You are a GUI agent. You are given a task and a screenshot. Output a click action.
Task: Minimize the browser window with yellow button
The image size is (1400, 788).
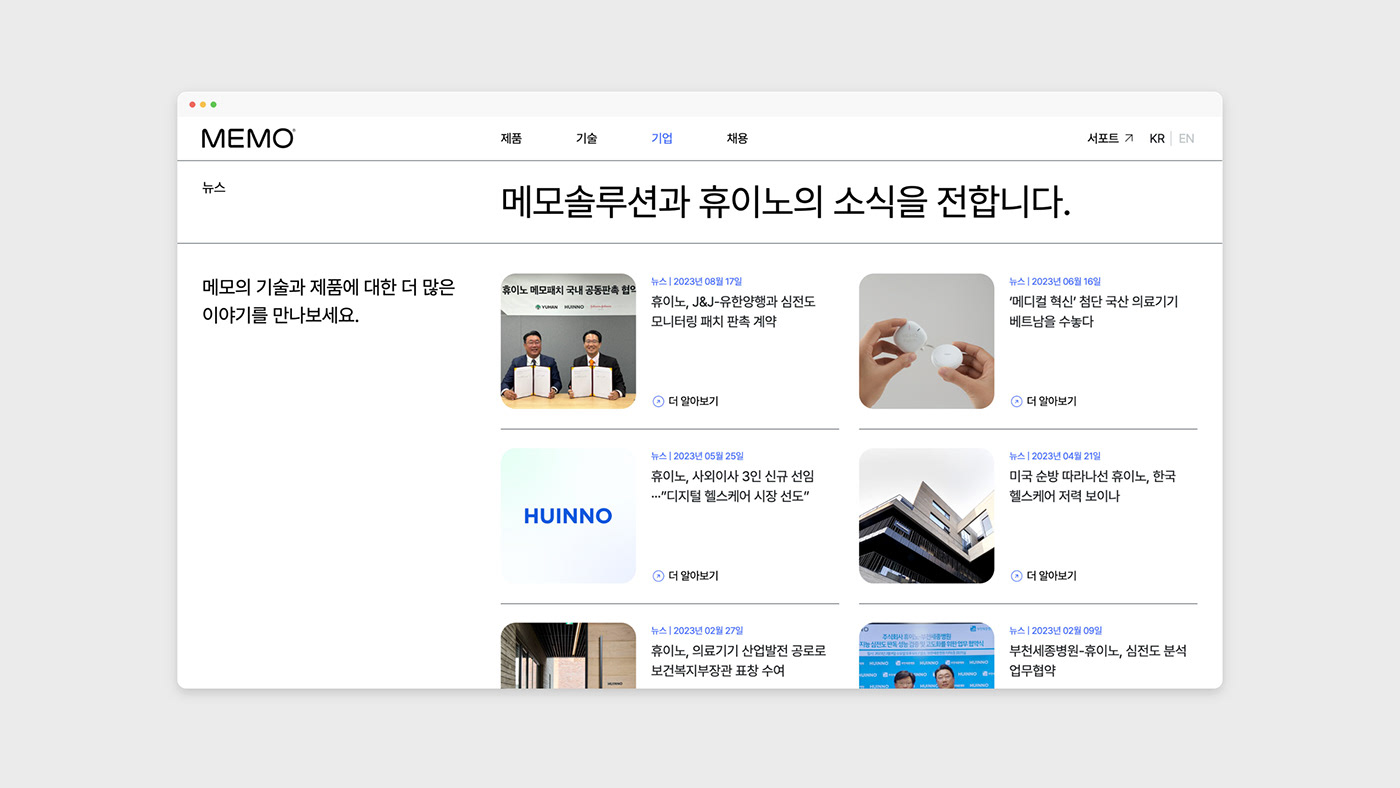203,104
